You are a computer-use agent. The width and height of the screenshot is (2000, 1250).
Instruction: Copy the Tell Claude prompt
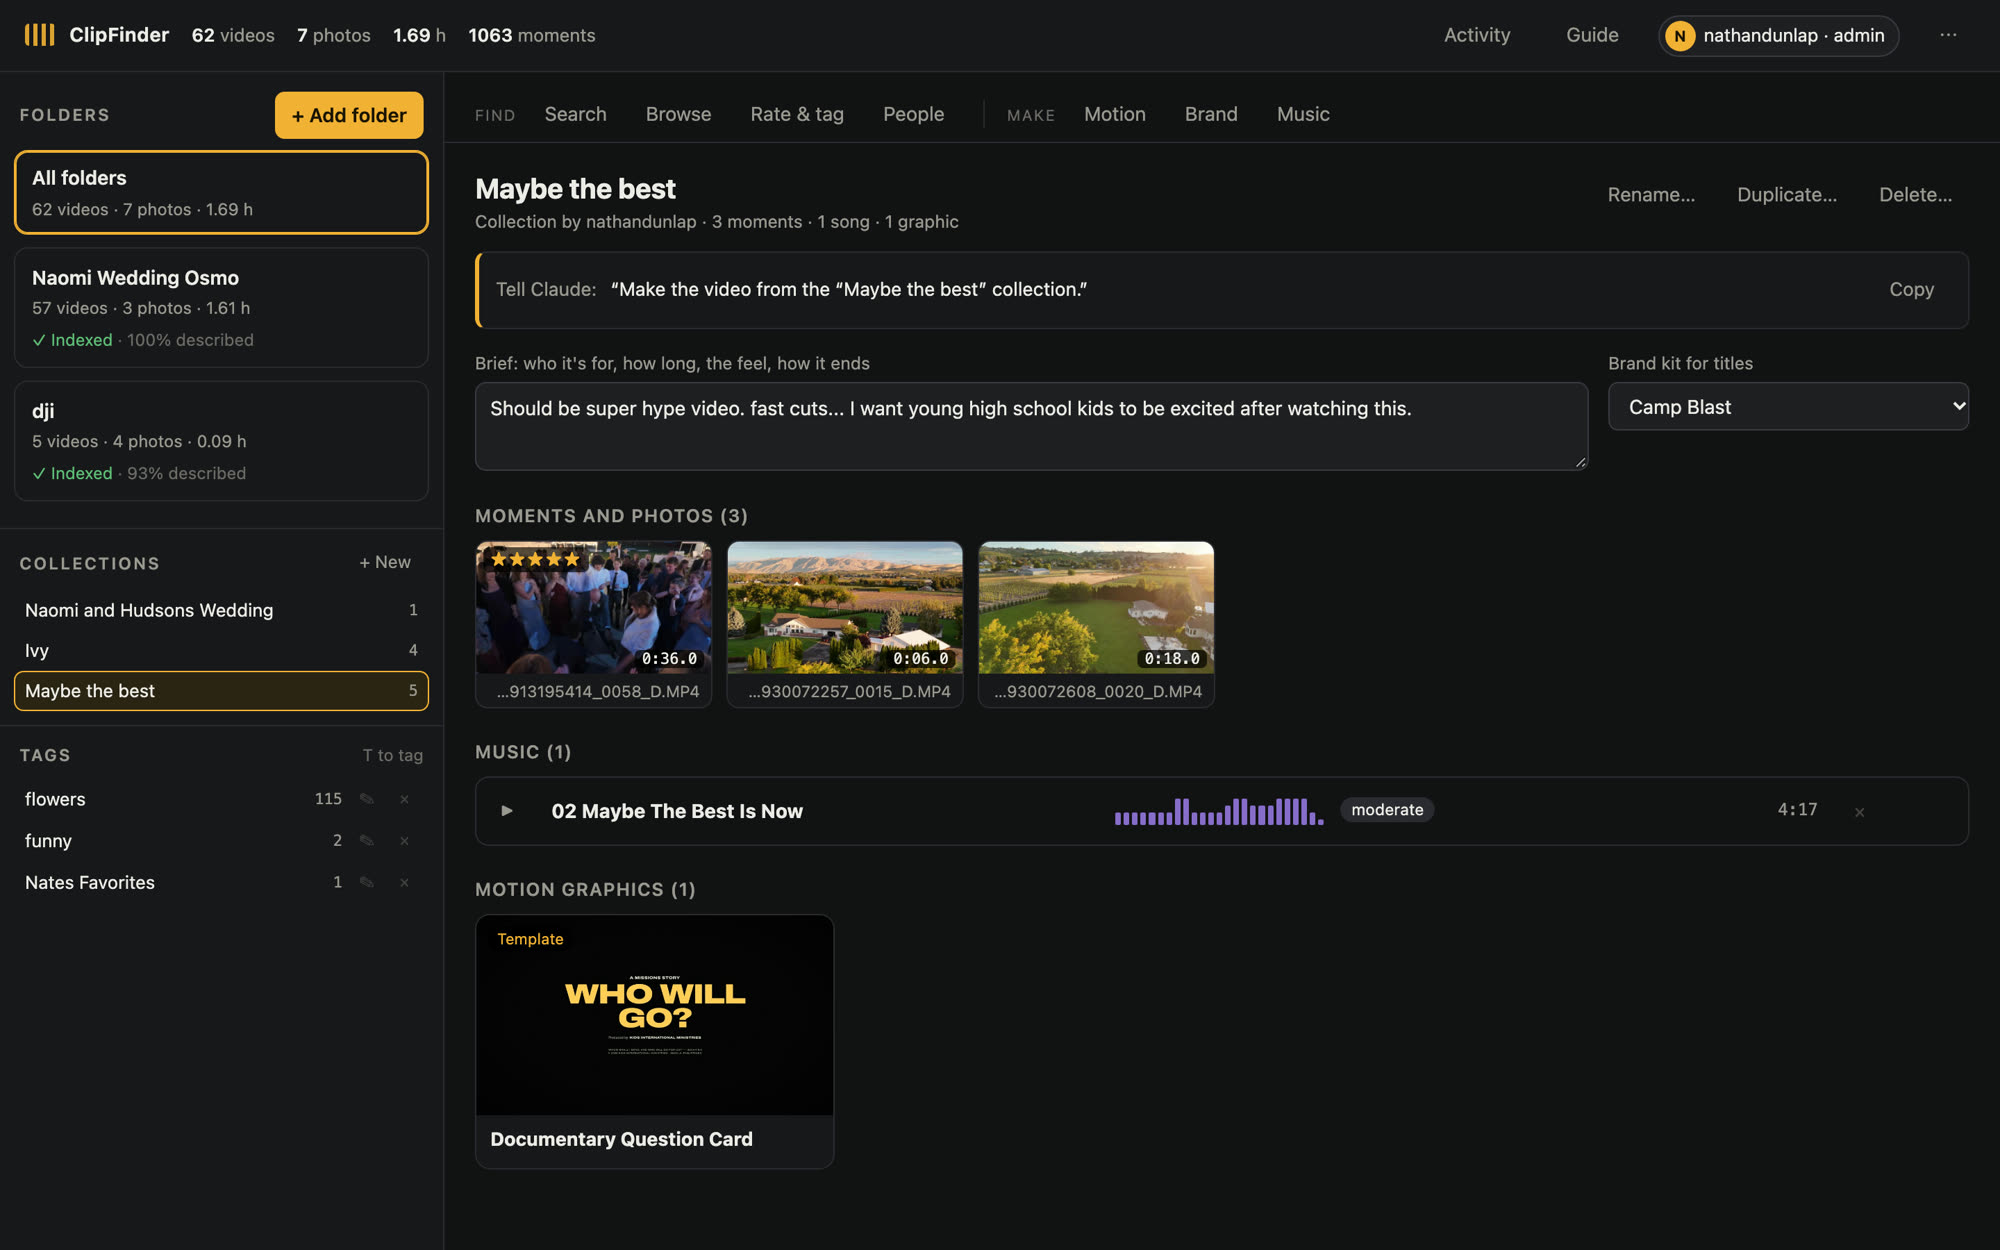tap(1911, 289)
